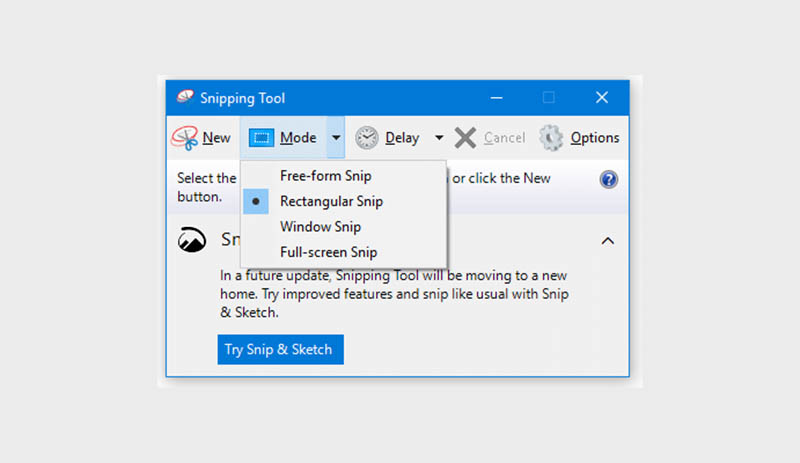Click the Delay clock icon

[x=366, y=138]
